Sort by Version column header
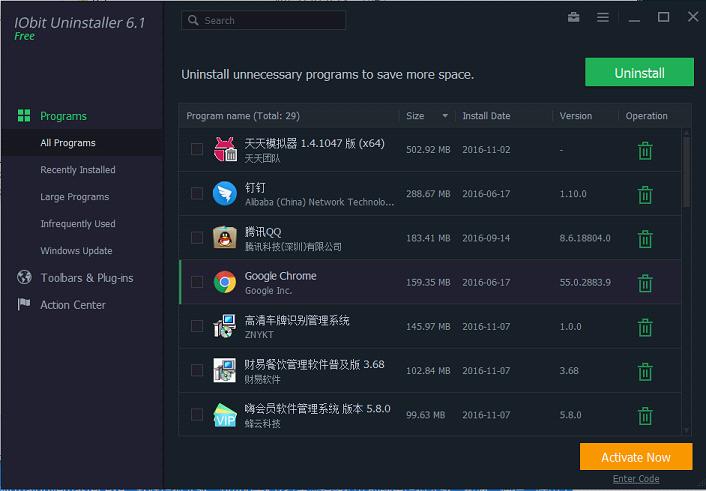Image resolution: width=706 pixels, height=491 pixels. (575, 116)
